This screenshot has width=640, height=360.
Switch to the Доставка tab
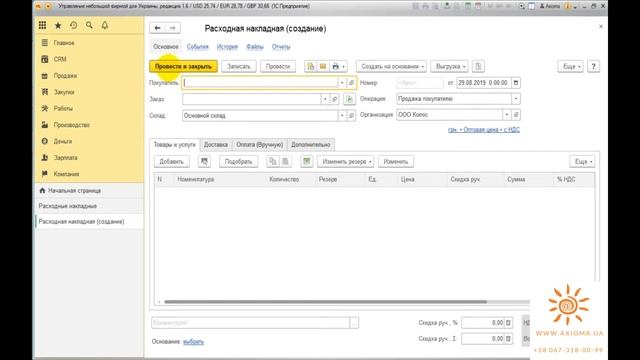216,144
